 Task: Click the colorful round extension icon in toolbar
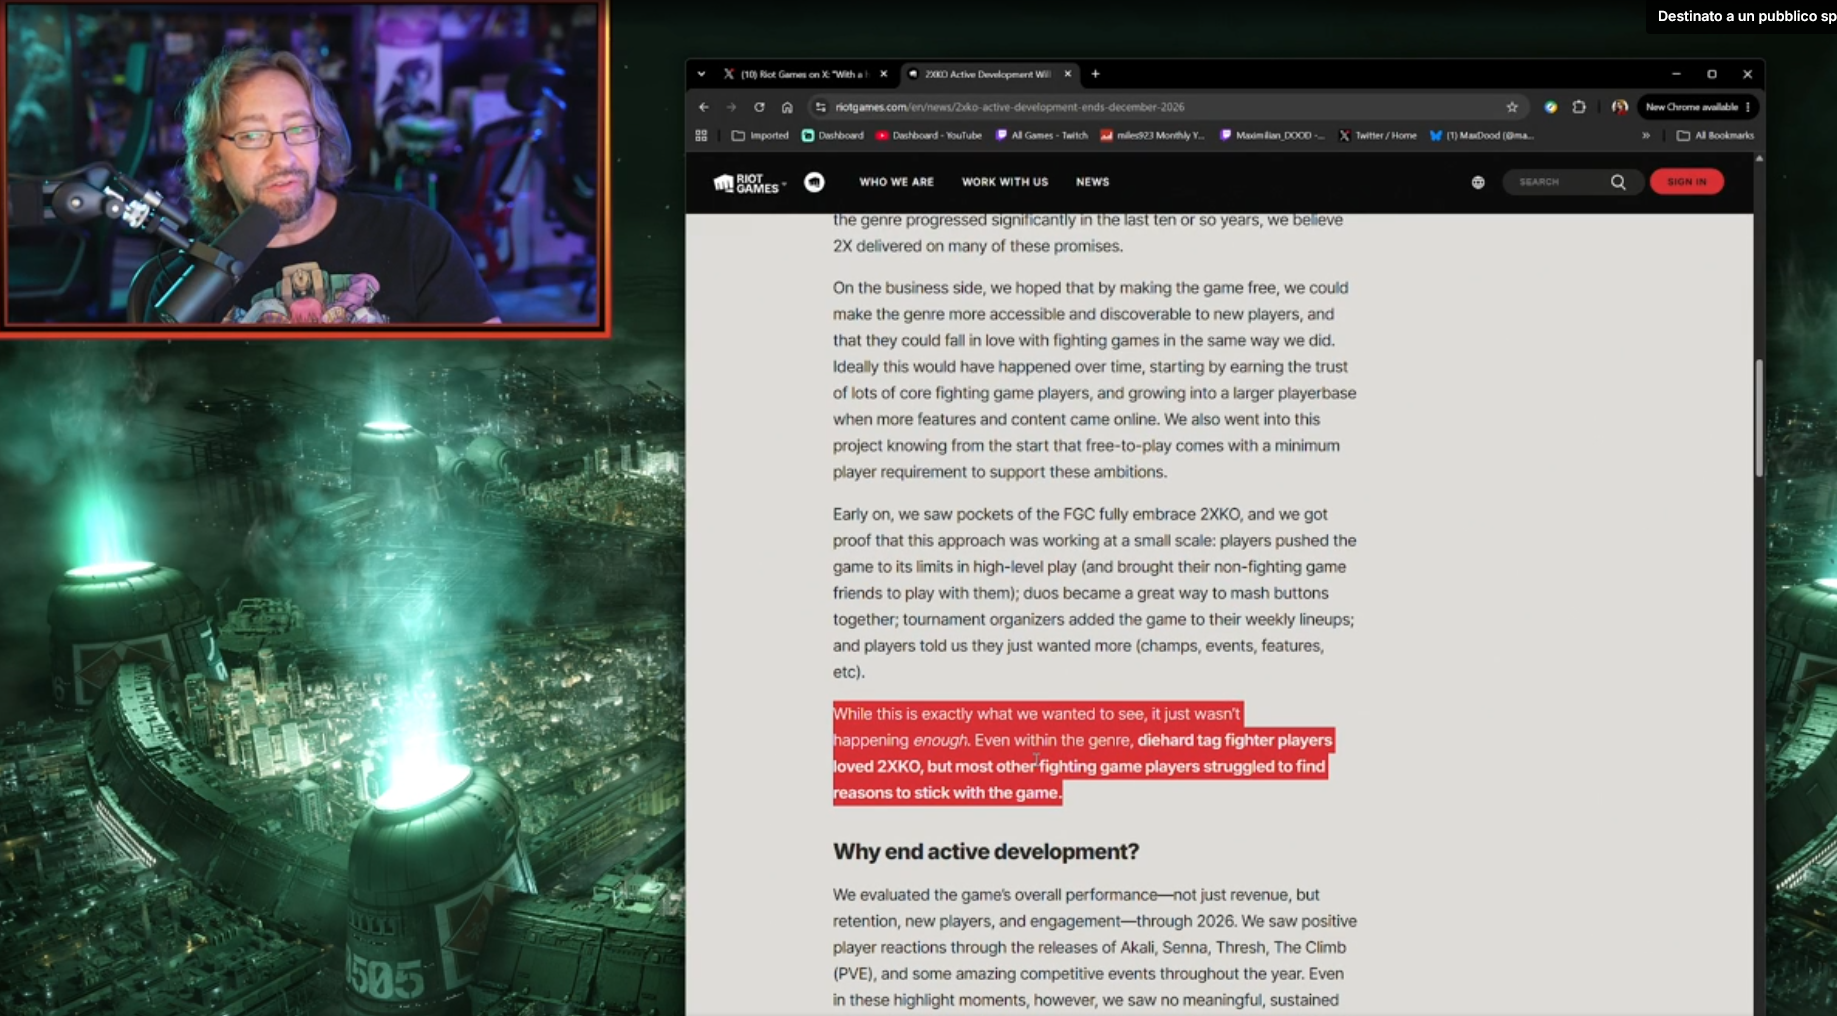point(1551,107)
